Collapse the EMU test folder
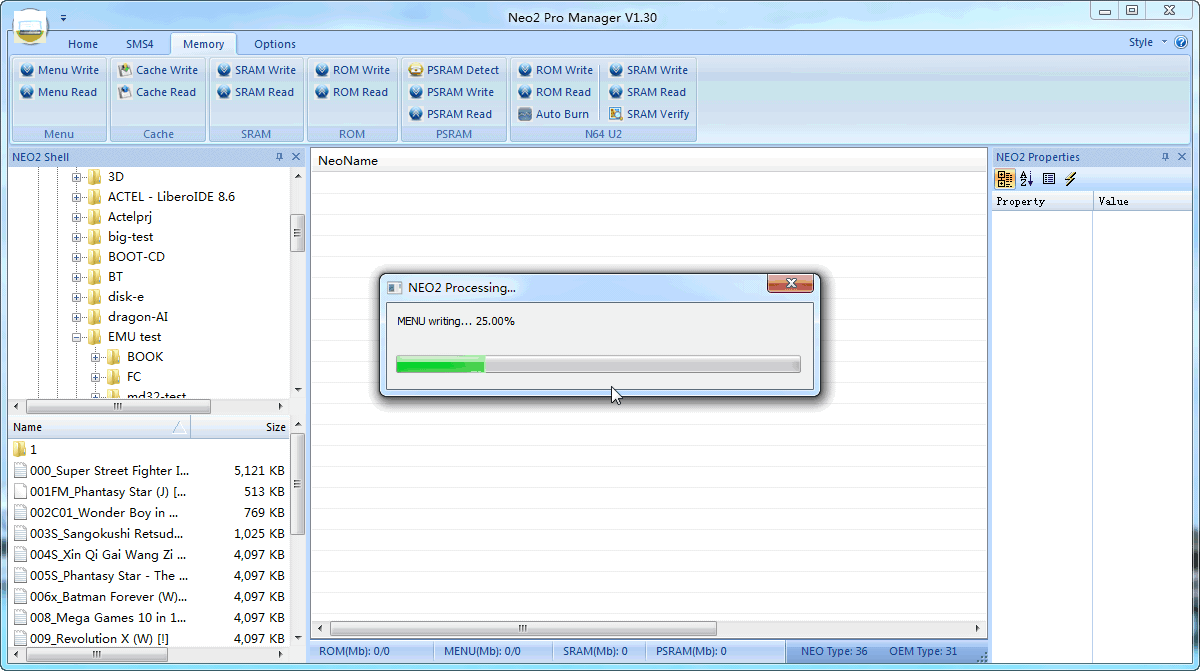The image size is (1200, 671). (77, 337)
